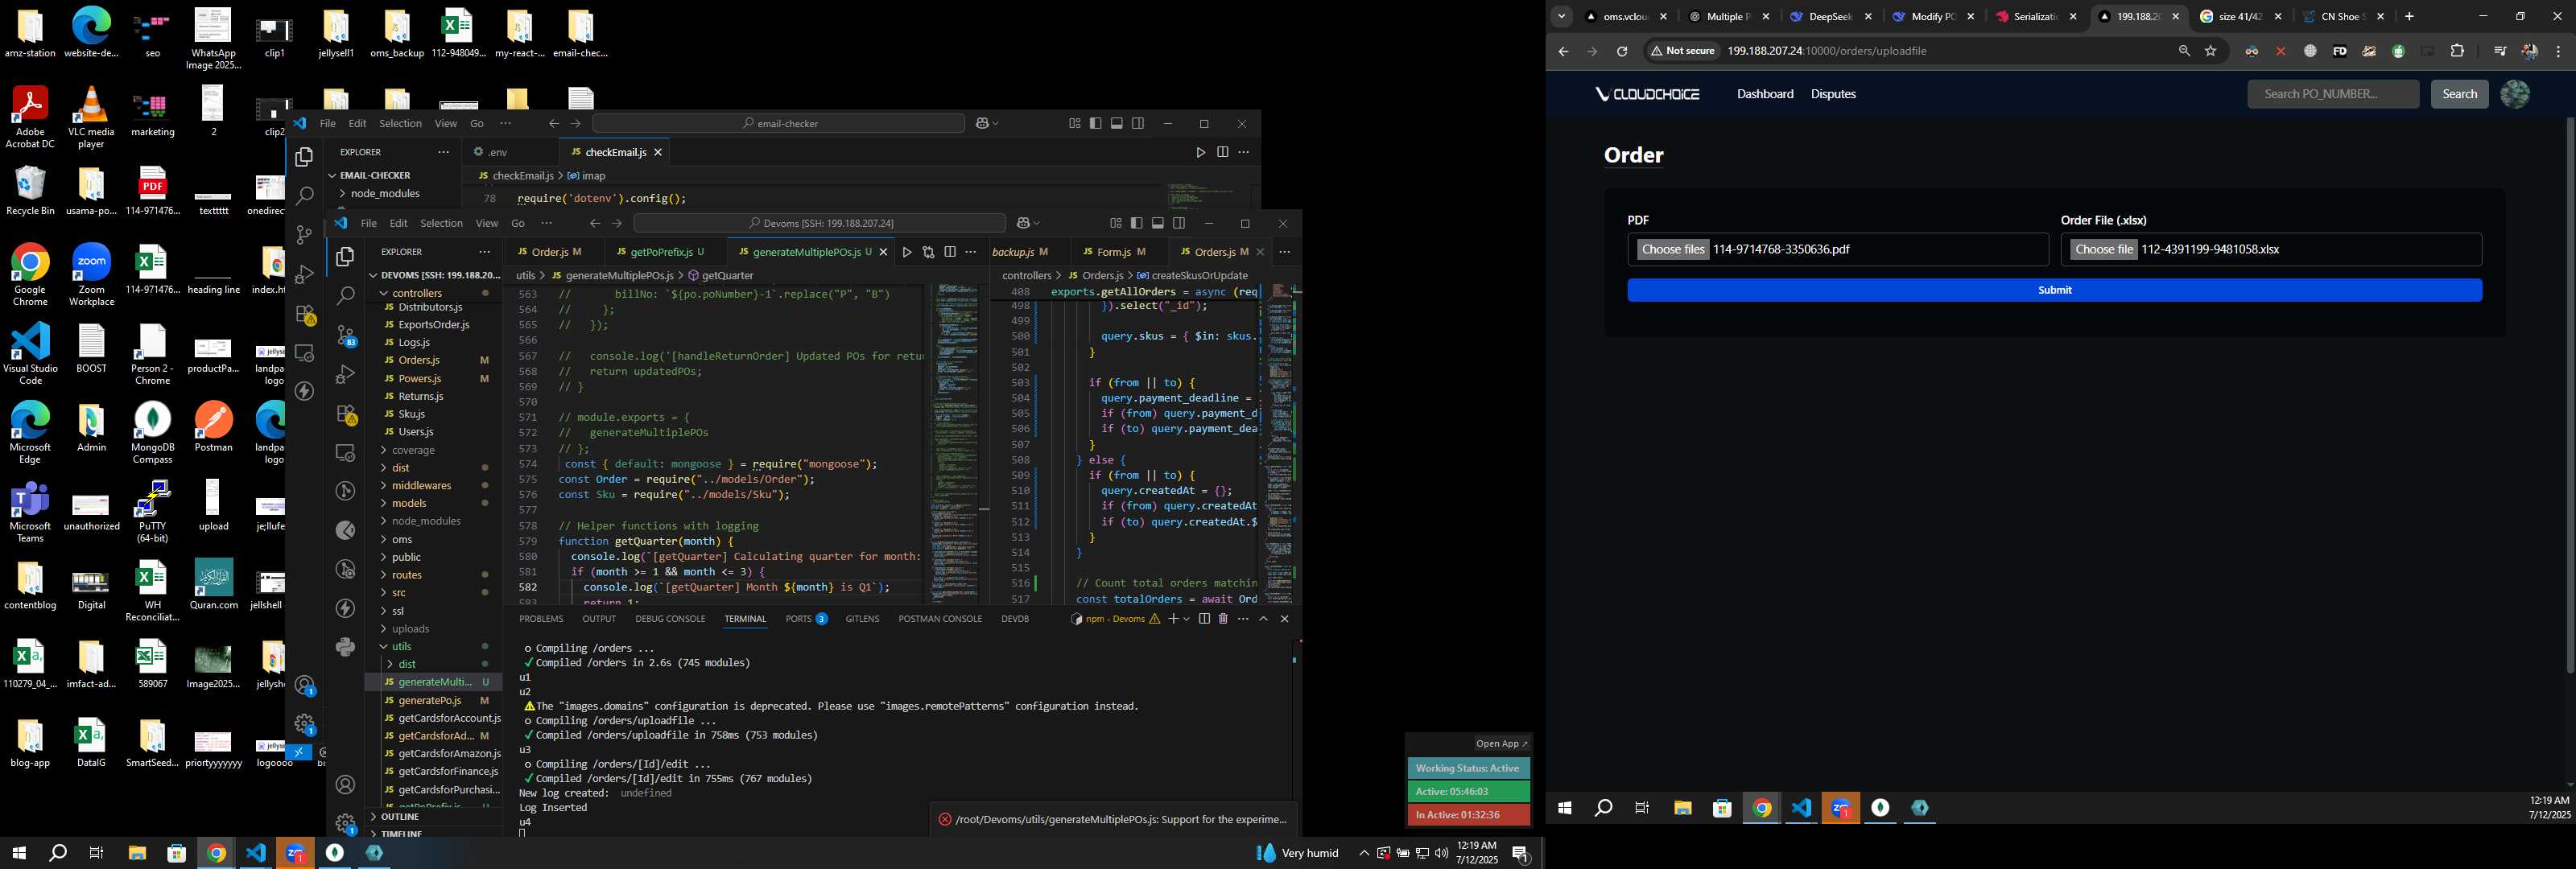Expand the OUTLINE section

pyautogui.click(x=400, y=817)
